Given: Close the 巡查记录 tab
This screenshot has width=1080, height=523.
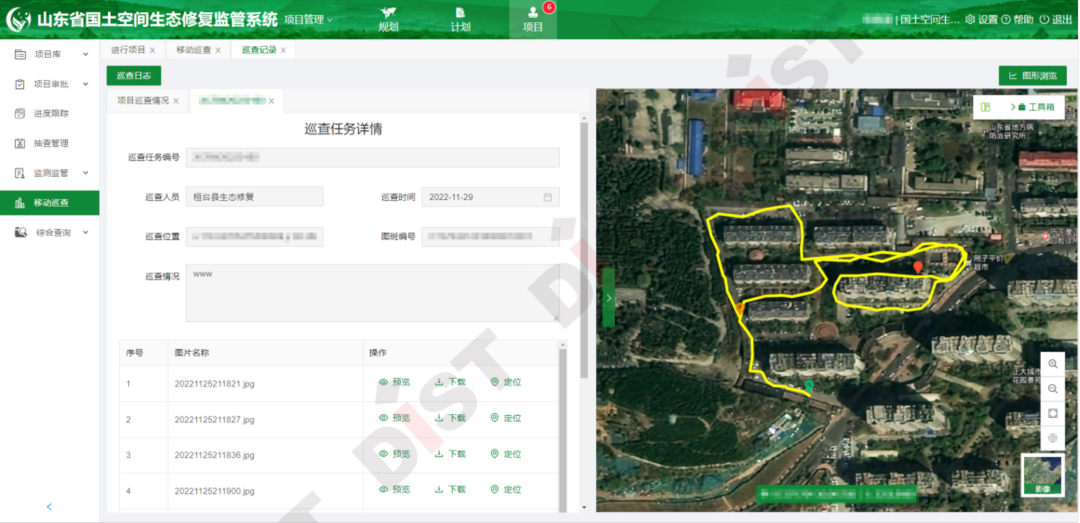Looking at the screenshot, I should click(283, 50).
